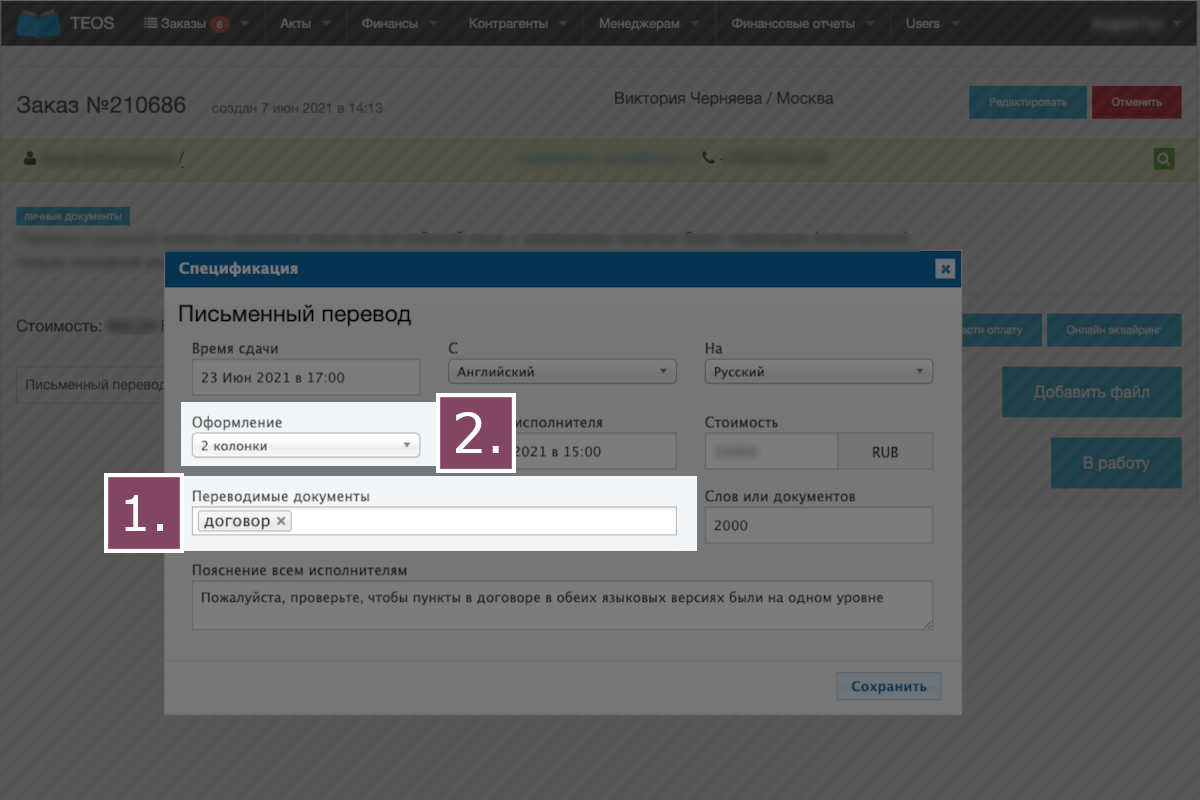Open target language dropdown Русский

(818, 372)
